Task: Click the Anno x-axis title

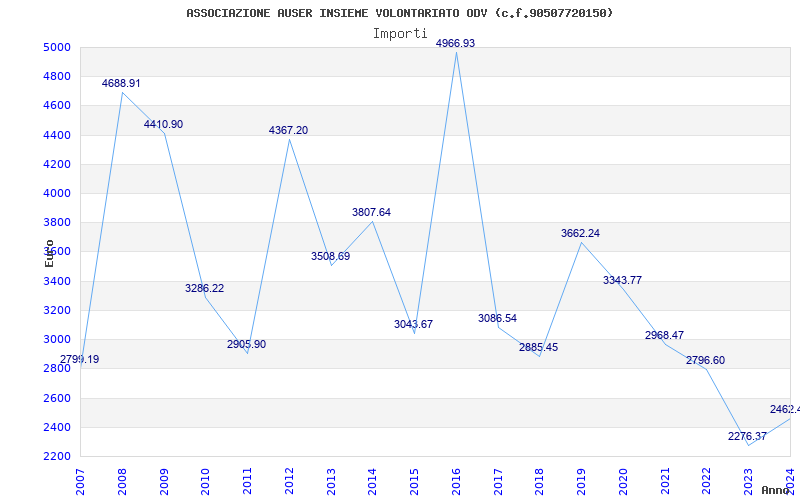Action: 775,490
